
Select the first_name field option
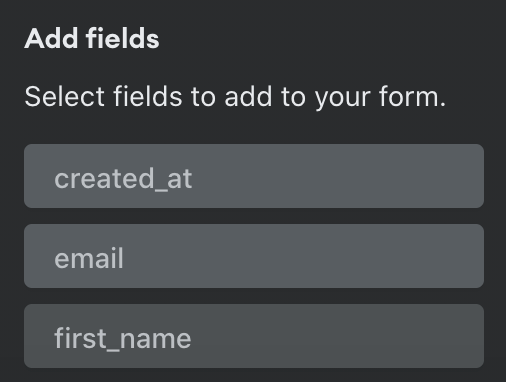click(254, 336)
